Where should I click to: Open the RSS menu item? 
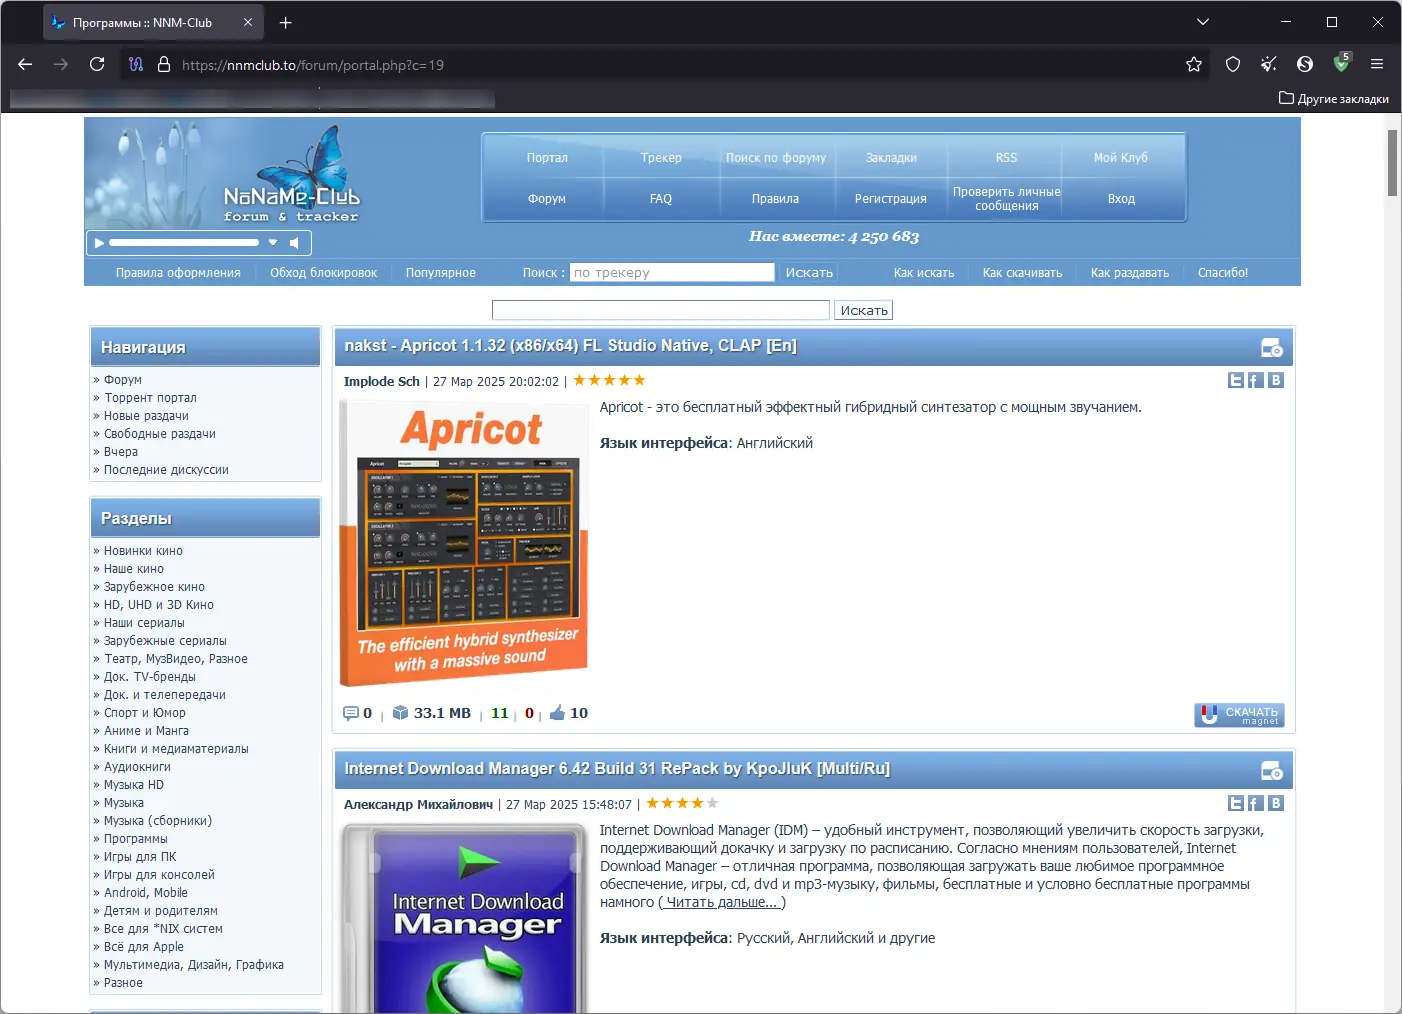point(1006,158)
